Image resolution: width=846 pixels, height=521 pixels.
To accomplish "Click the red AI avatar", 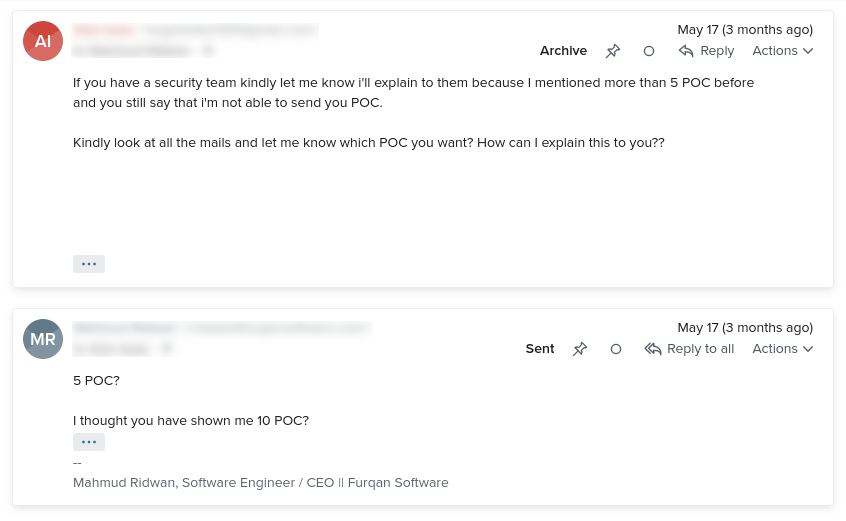I will click(43, 41).
